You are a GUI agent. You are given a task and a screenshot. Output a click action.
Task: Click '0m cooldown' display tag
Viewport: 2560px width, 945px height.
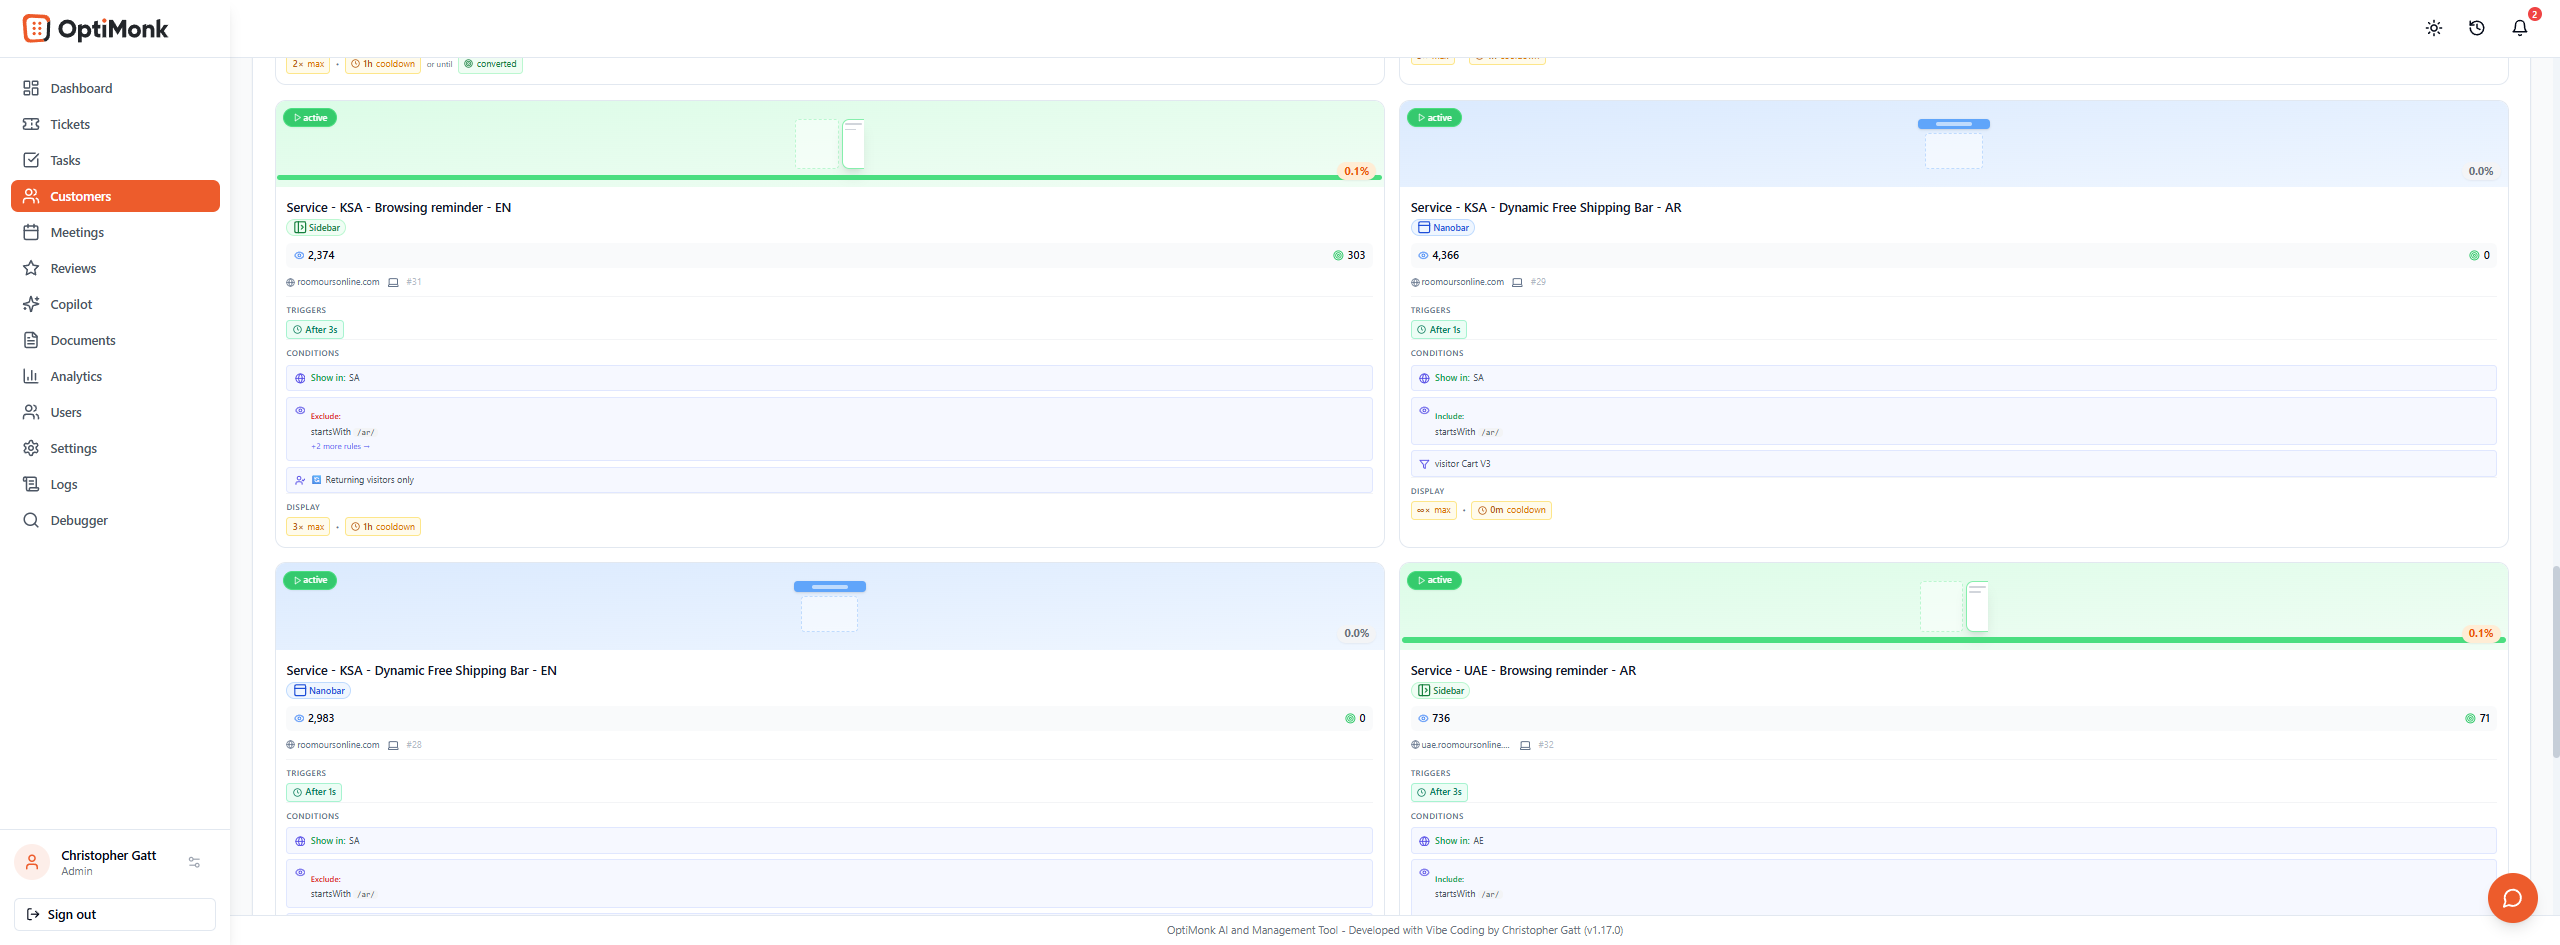click(x=1511, y=510)
